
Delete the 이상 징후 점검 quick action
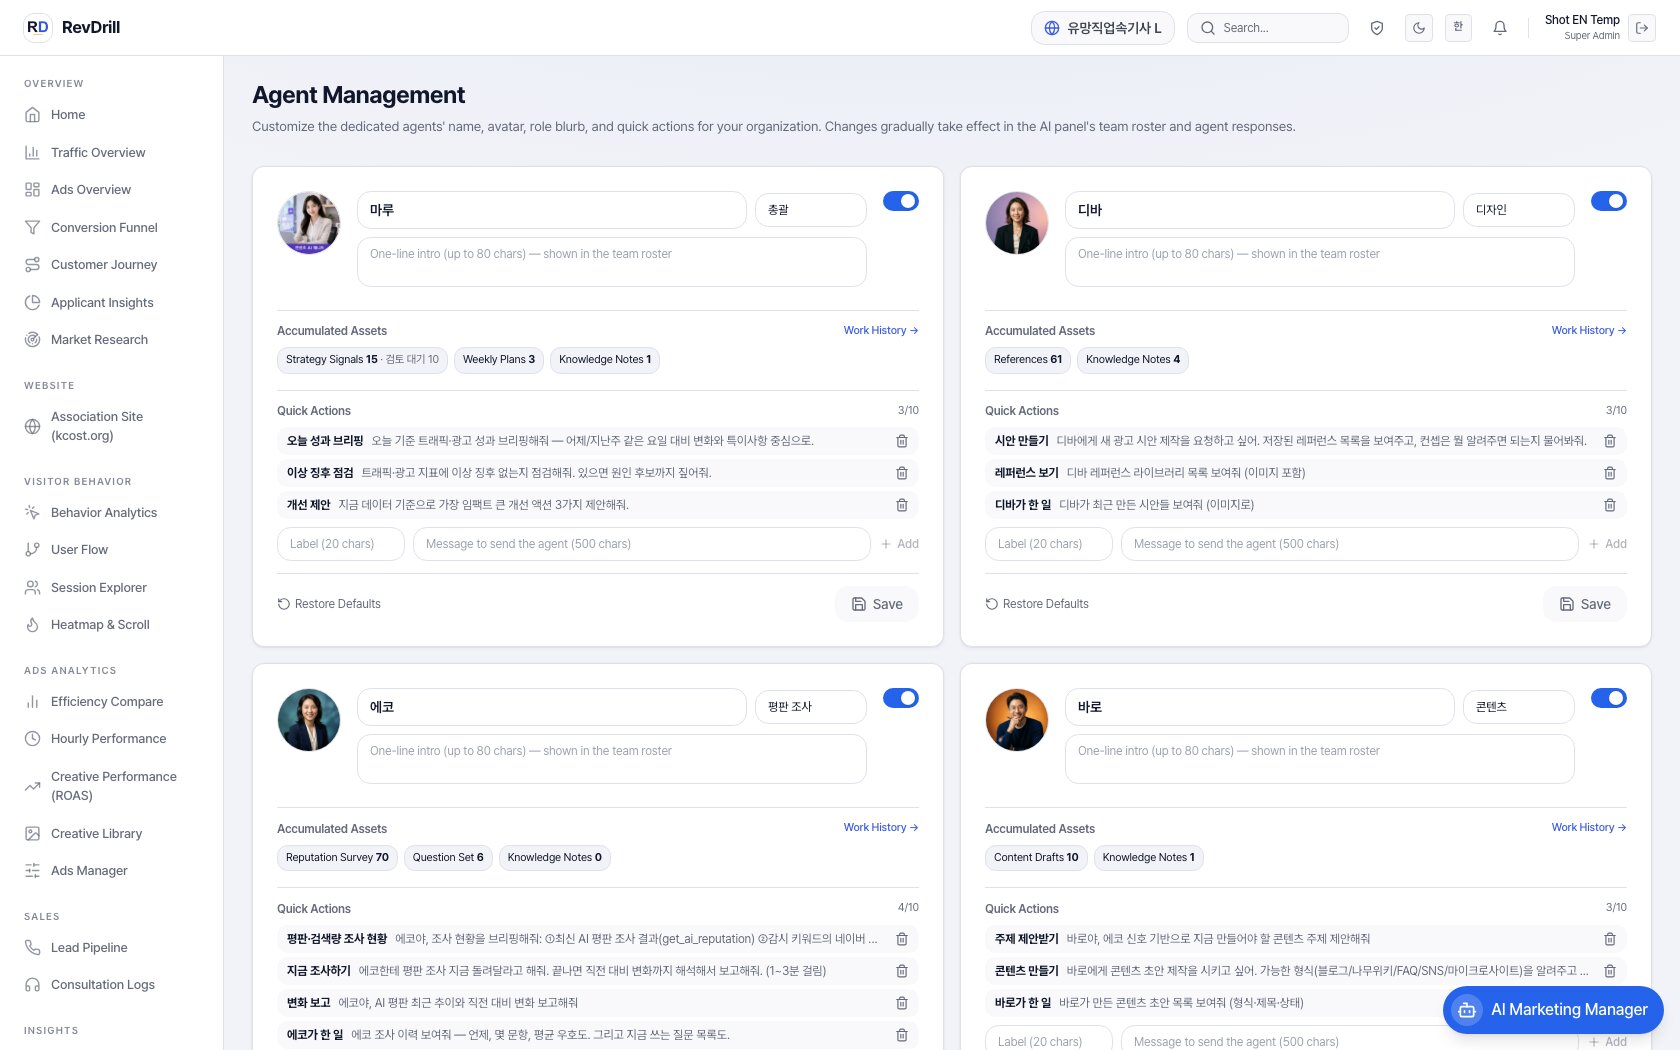coord(902,473)
